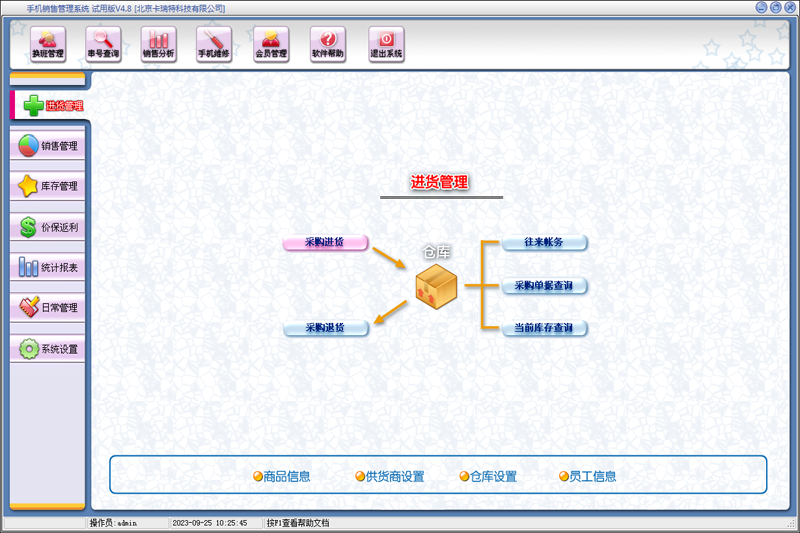Click the 采购单据查询 button
This screenshot has height=533, width=800.
pyautogui.click(x=544, y=286)
